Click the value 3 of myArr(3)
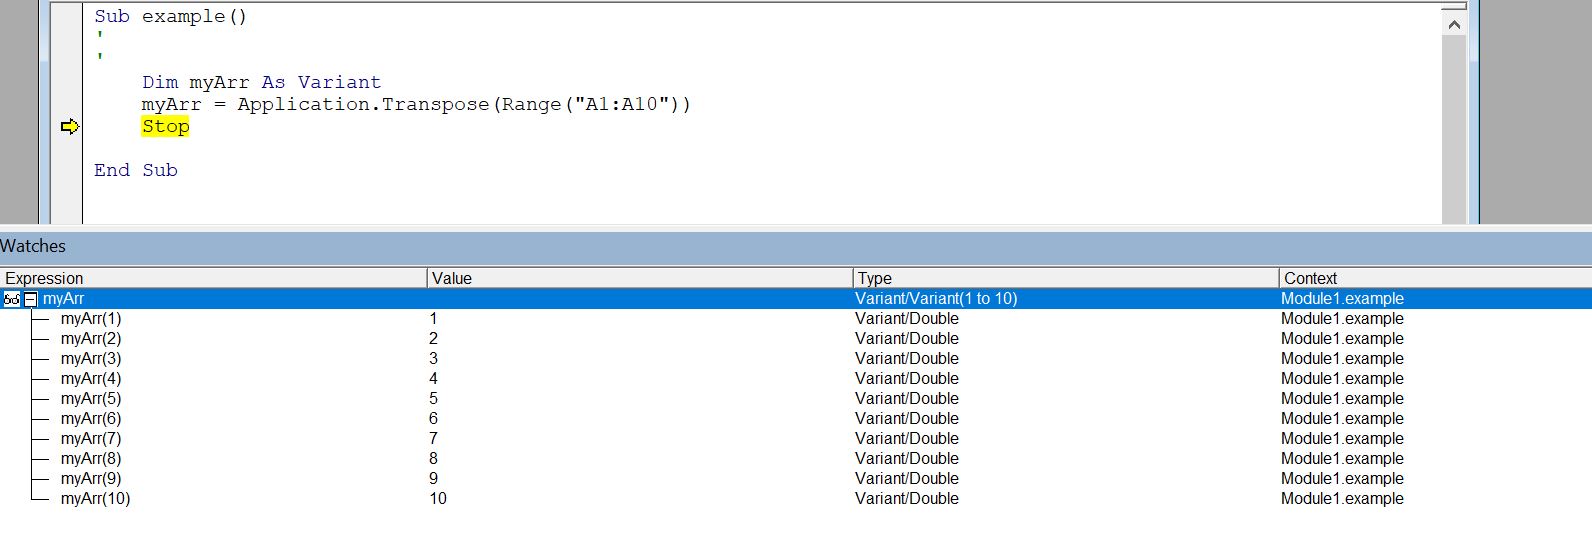The height and width of the screenshot is (551, 1592). [x=433, y=359]
